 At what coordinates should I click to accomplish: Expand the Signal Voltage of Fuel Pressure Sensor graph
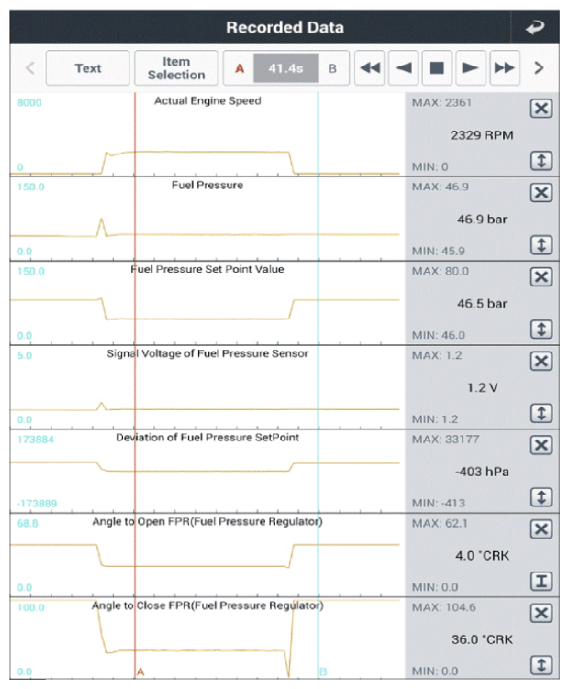click(x=541, y=413)
